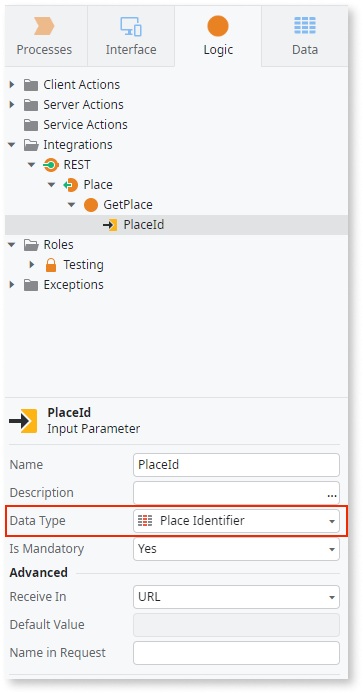Click the Testing role lock icon
This screenshot has height=694, width=363.
(51, 265)
